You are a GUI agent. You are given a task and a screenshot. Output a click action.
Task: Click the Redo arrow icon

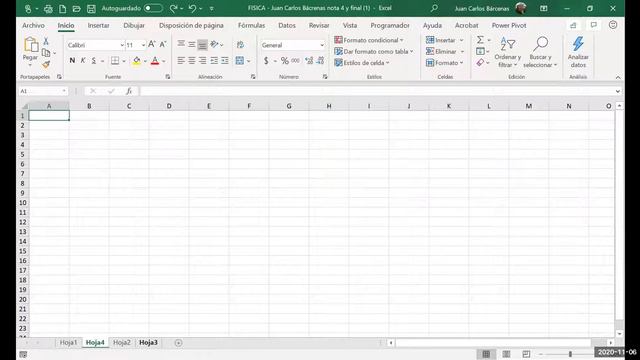173,9
